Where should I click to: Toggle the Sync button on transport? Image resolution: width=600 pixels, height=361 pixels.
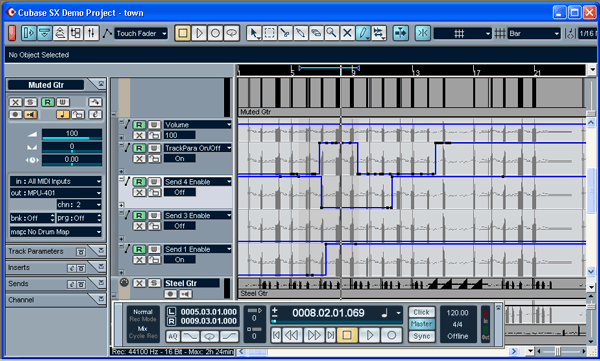point(421,336)
